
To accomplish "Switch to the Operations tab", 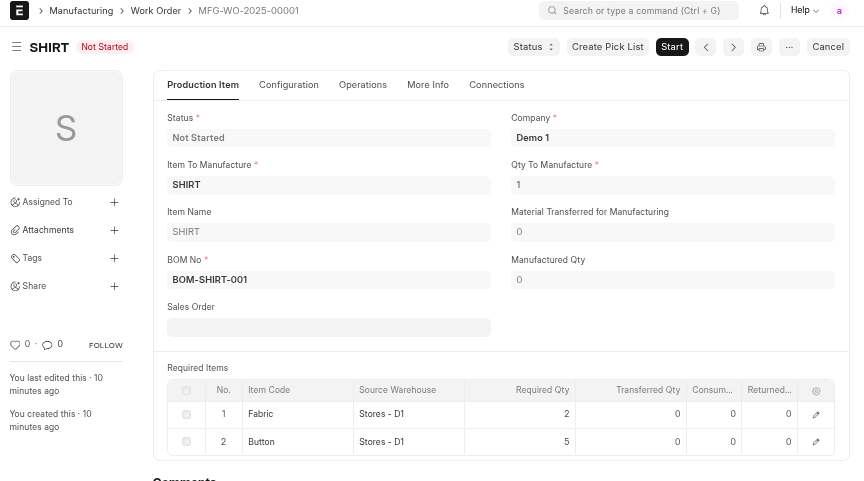I will 363,85.
